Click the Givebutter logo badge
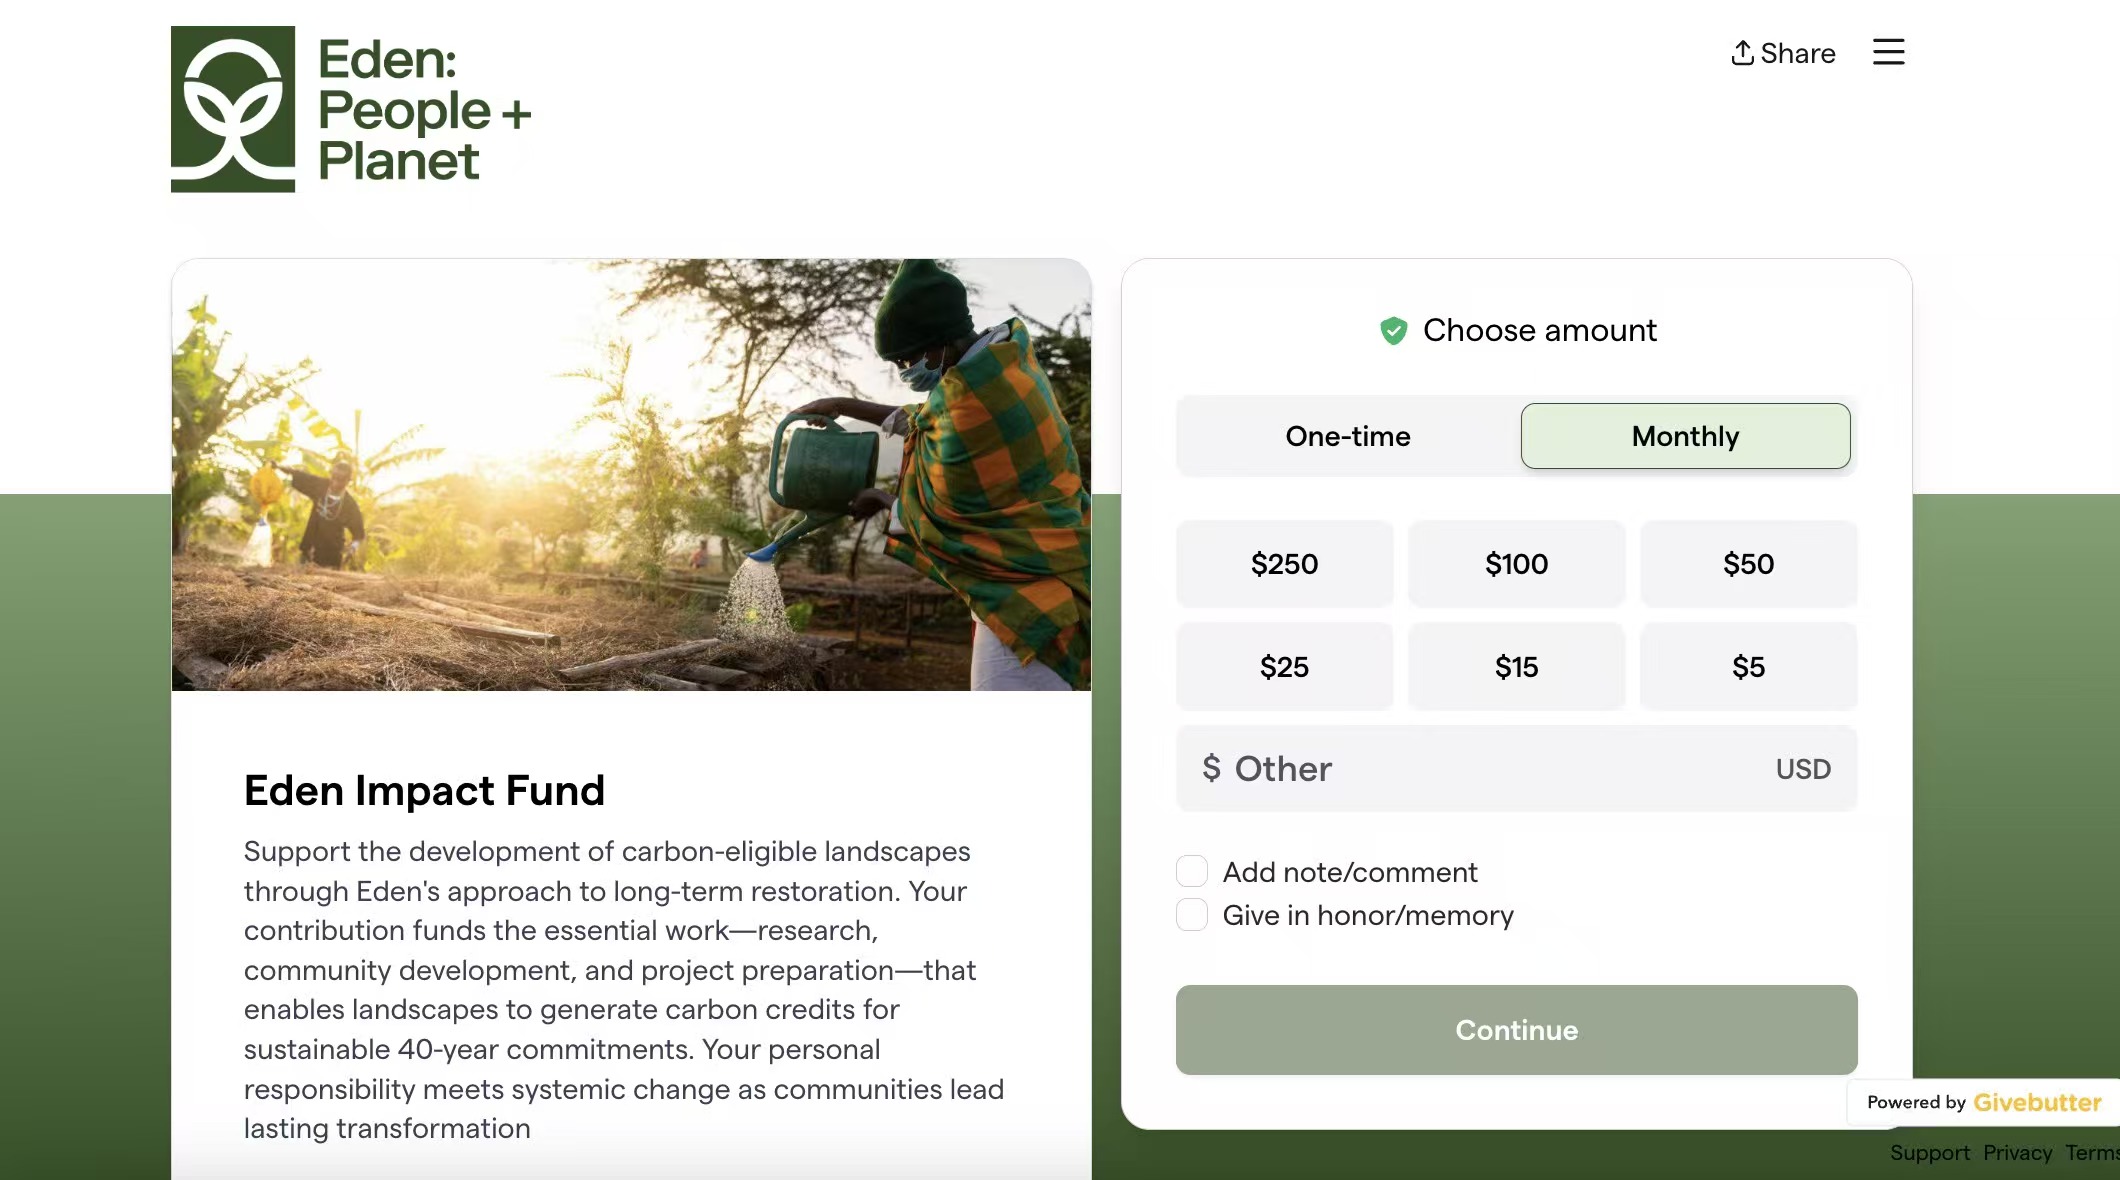The image size is (2120, 1180). coord(2036,1102)
